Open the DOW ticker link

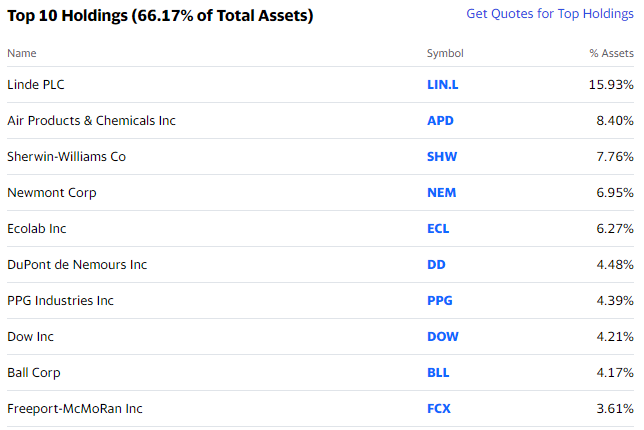tap(443, 337)
